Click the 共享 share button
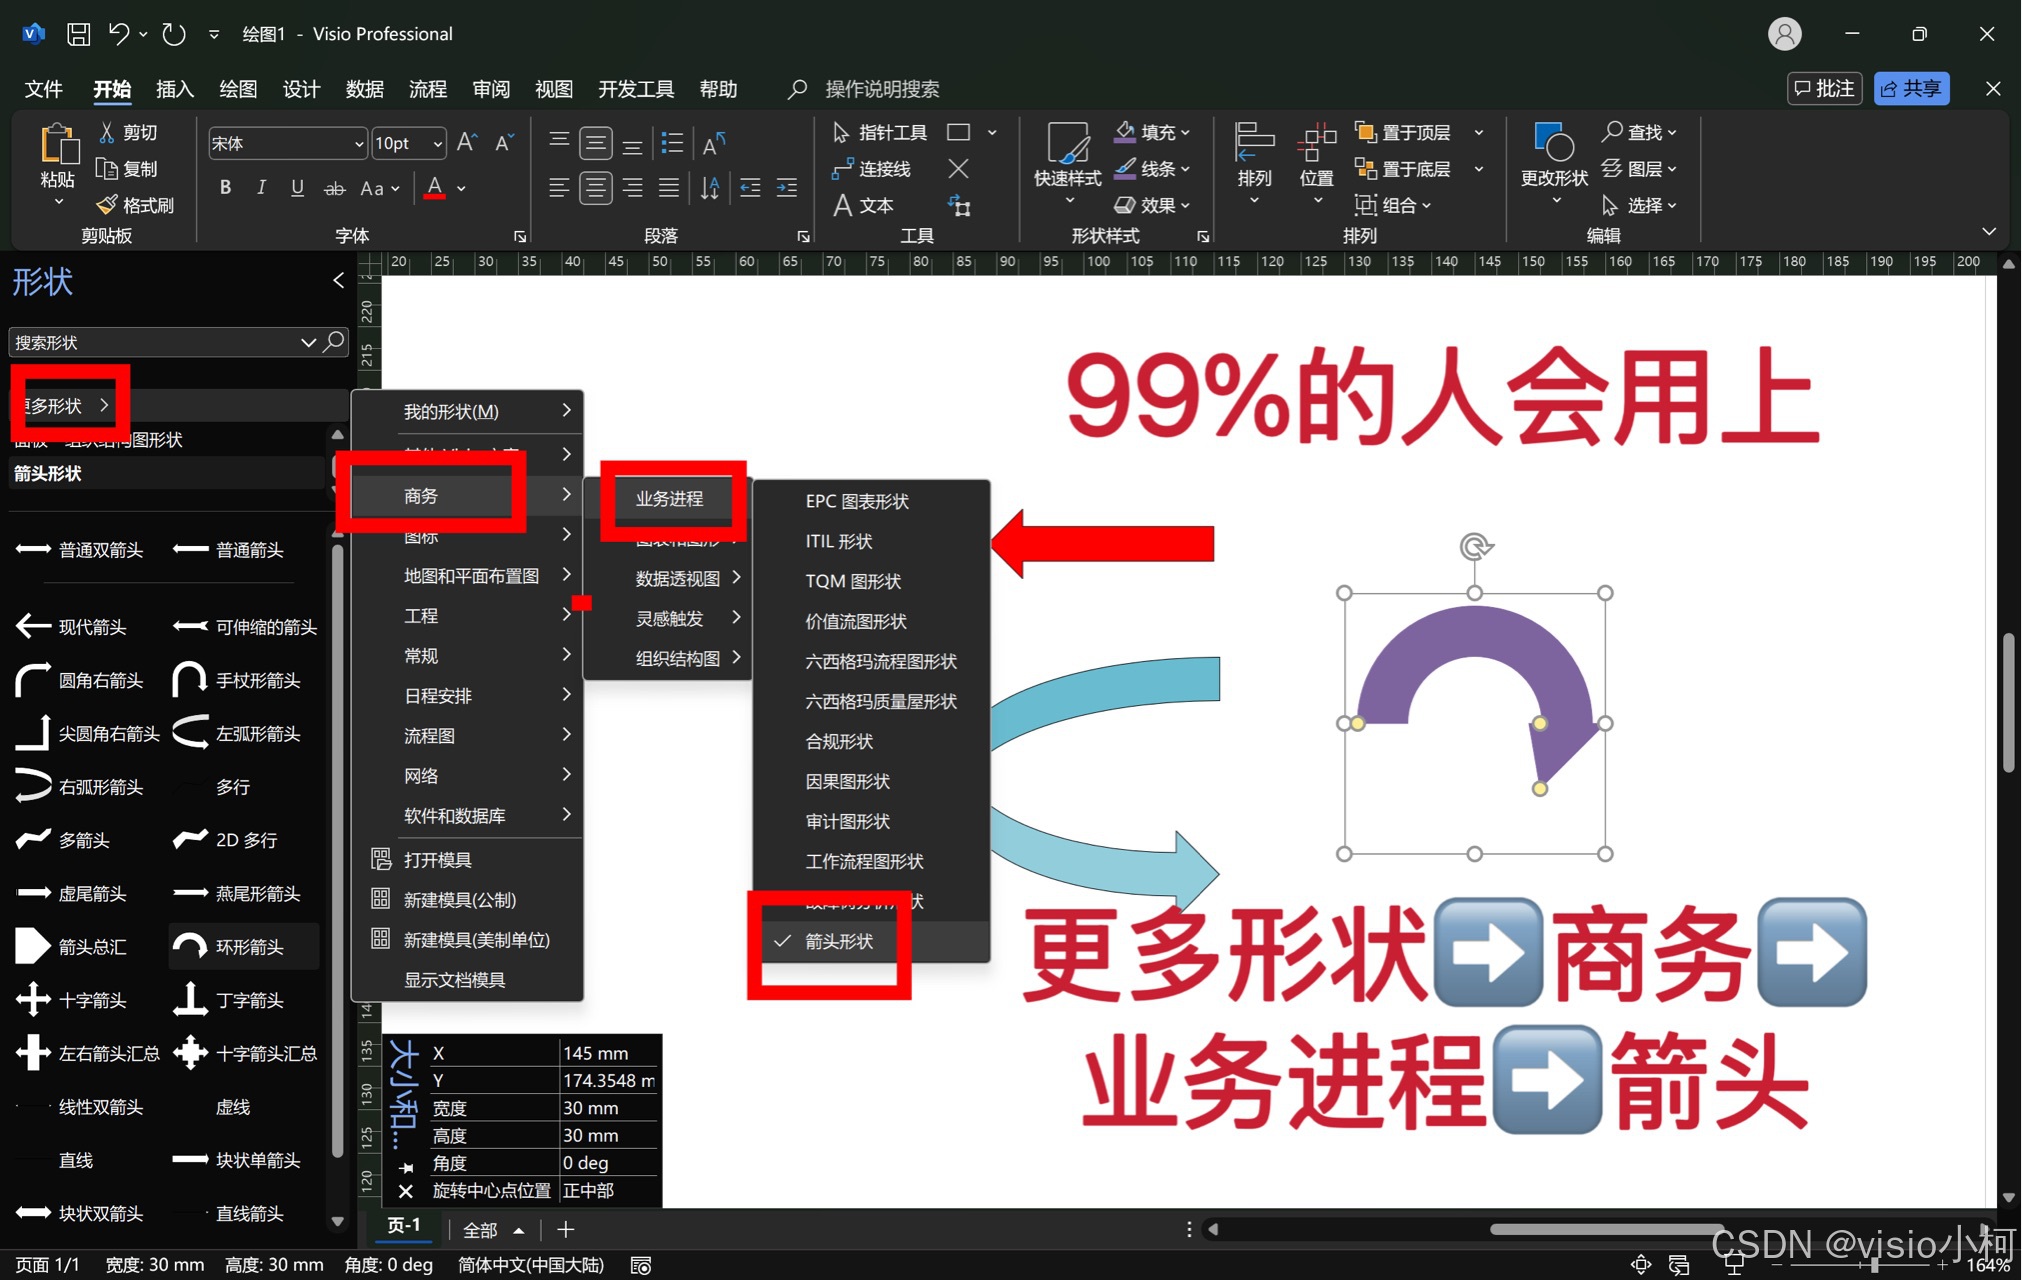The image size is (2022, 1280). coord(1911,89)
